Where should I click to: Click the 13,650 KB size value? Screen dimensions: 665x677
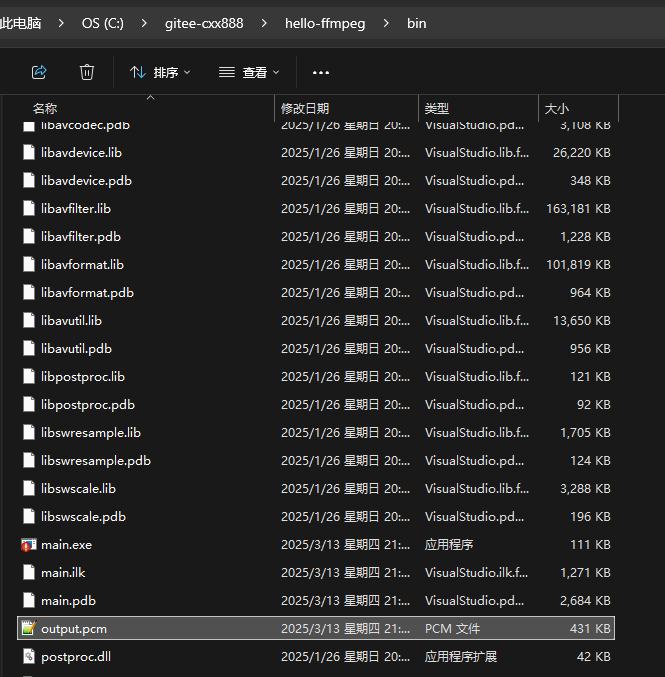[x=582, y=321]
